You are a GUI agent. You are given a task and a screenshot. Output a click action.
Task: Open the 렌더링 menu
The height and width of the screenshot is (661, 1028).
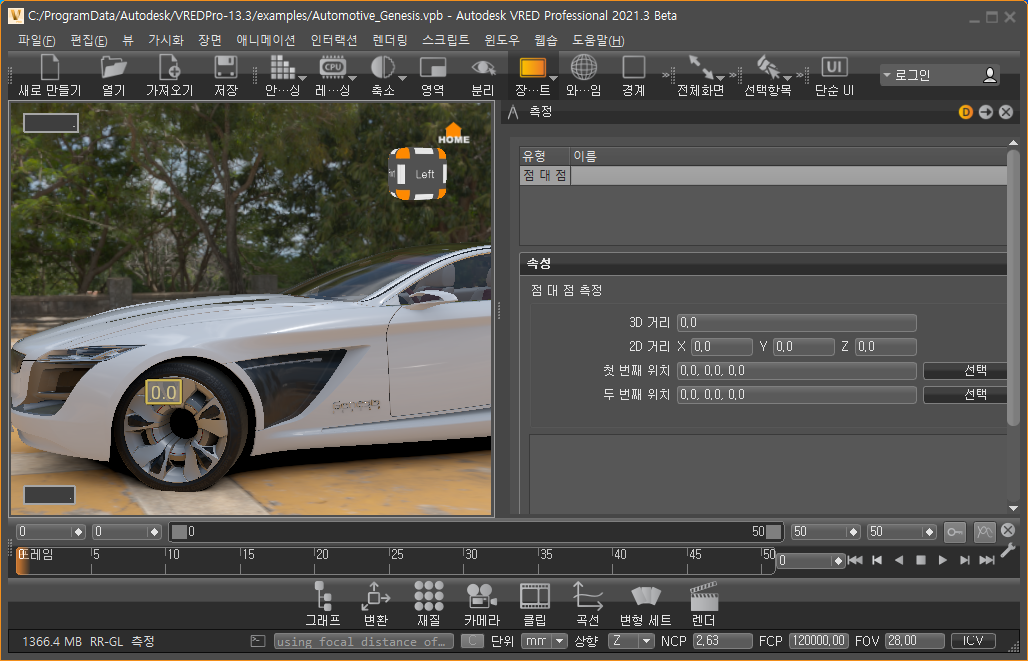389,41
